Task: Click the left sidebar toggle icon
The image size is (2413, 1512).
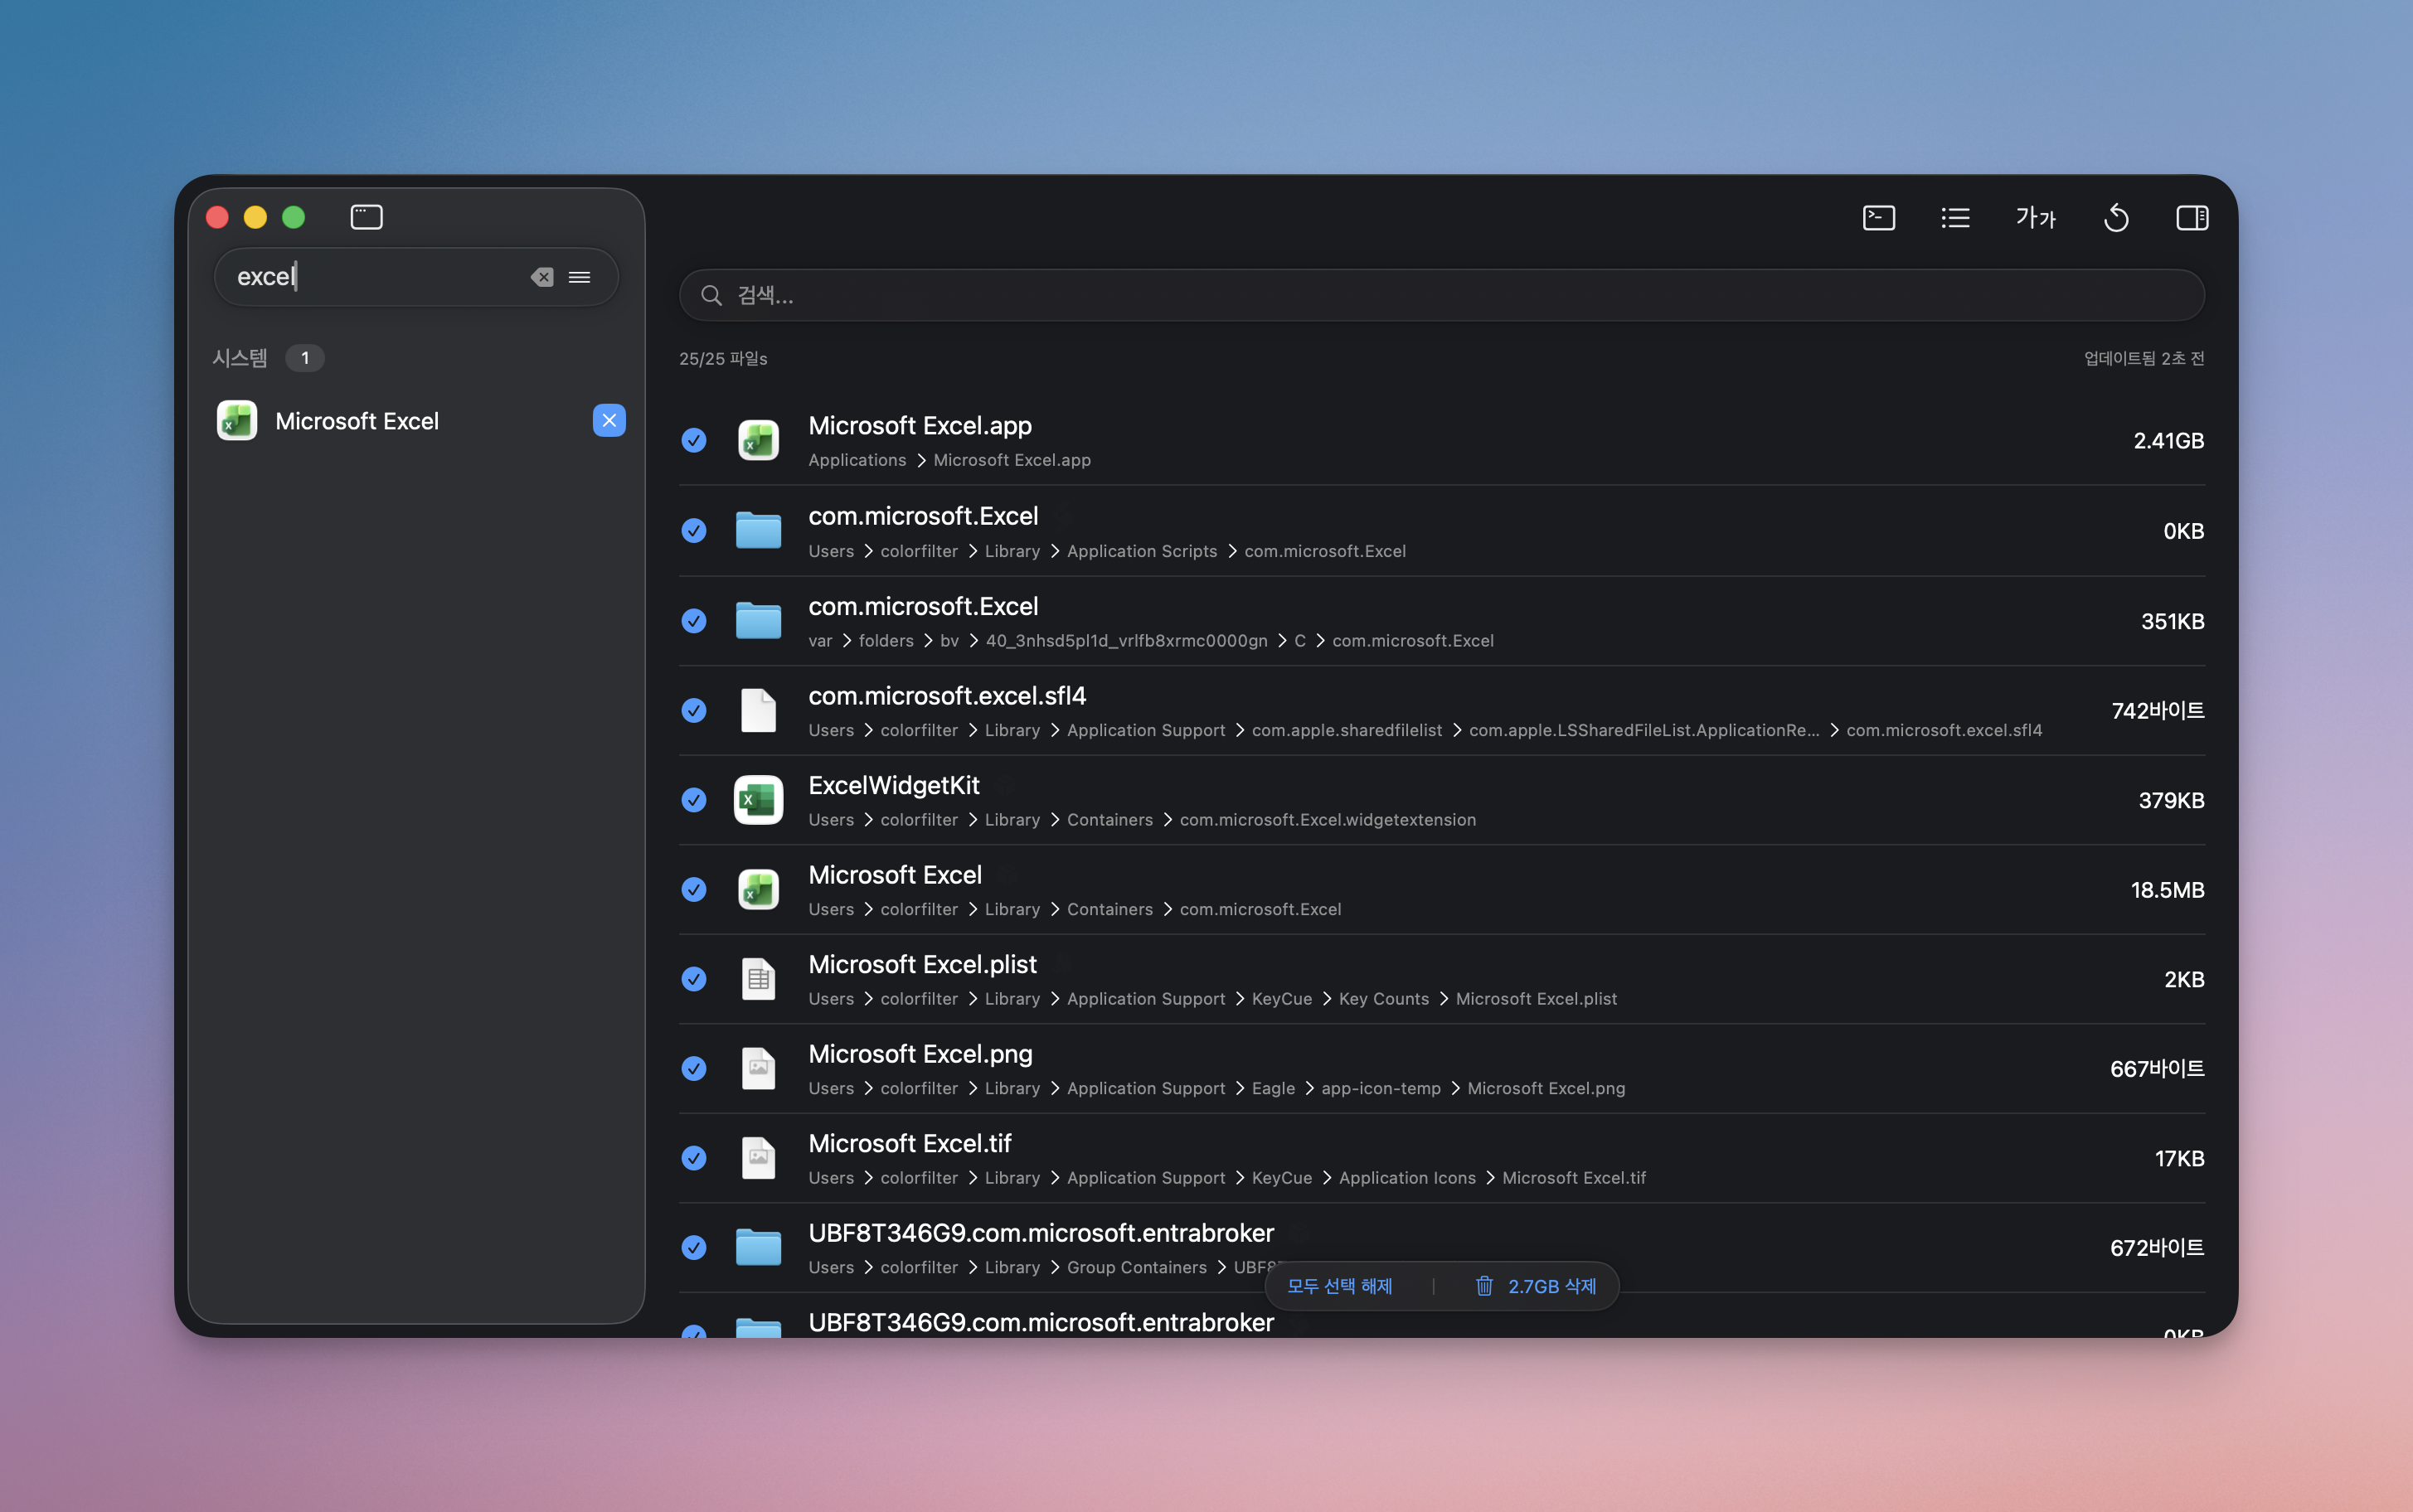Action: (x=366, y=217)
